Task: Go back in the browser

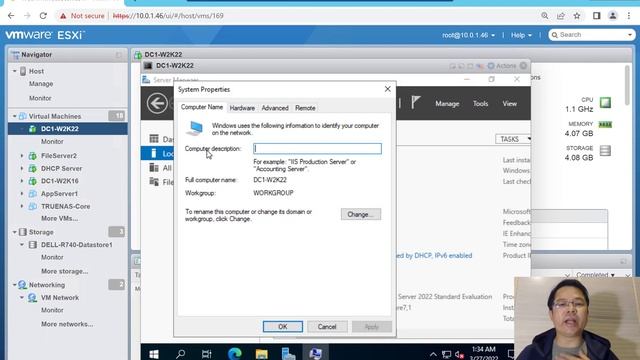Action: coord(11,16)
